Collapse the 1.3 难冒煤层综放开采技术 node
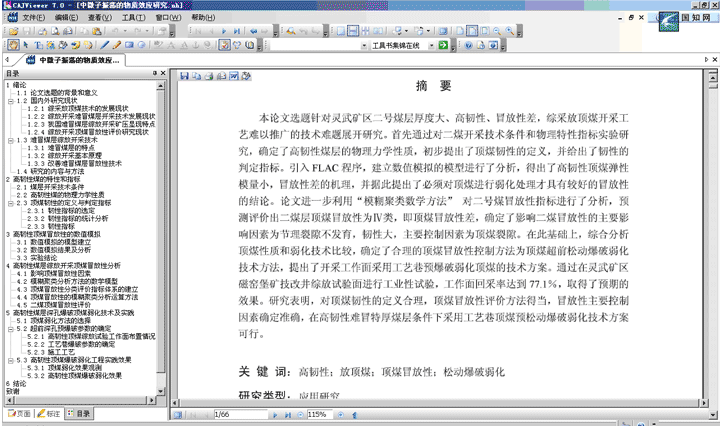The image size is (720, 426). tap(9, 140)
